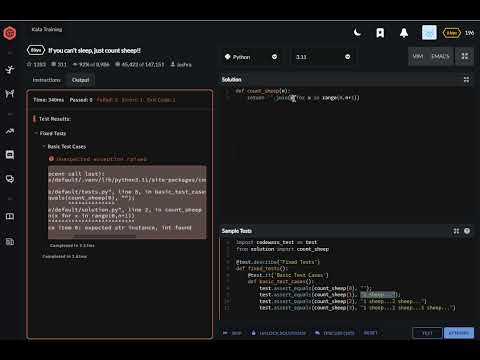The width and height of the screenshot is (480, 360).
Task: Open the user profile avatar
Action: pyautogui.click(x=429, y=33)
